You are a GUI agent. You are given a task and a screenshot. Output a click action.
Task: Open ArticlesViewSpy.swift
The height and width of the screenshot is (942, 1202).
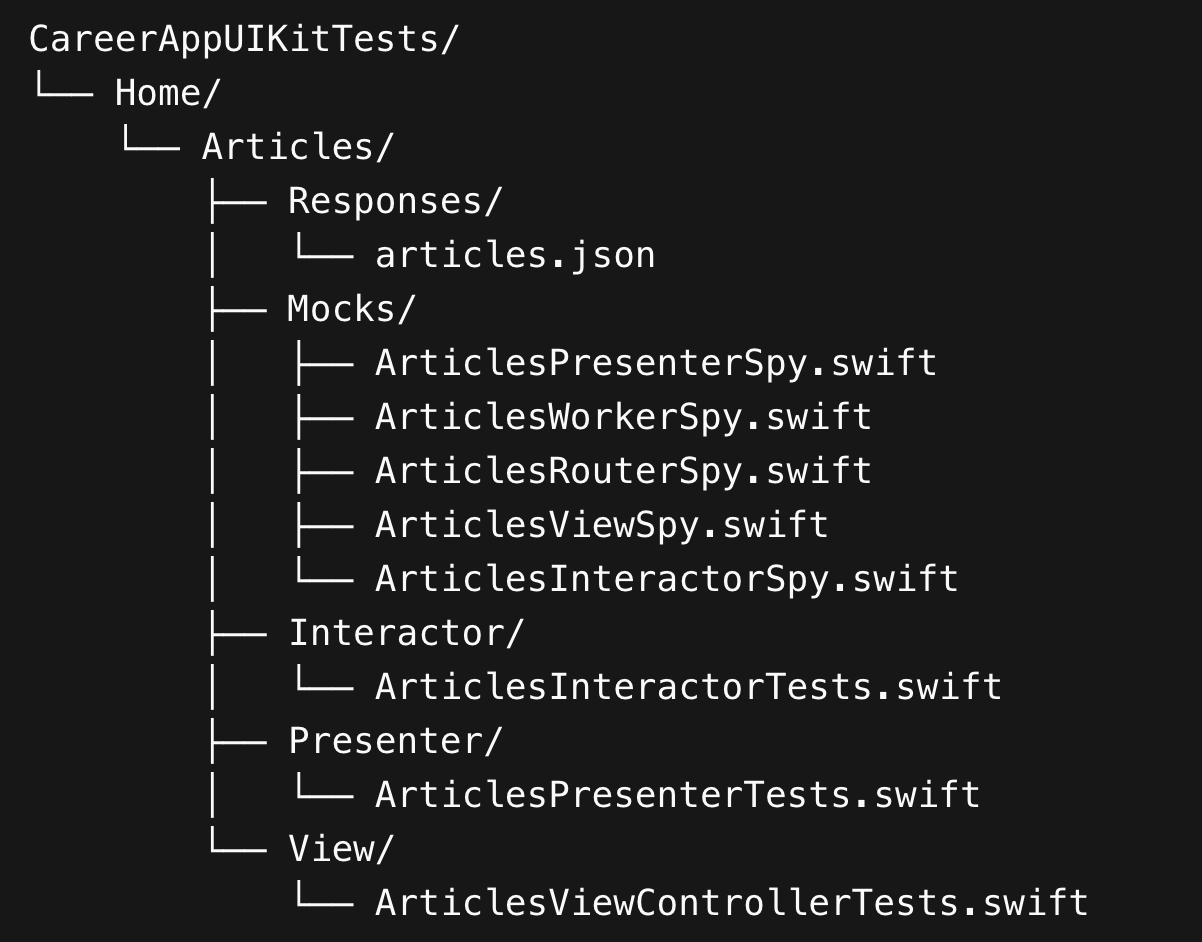(602, 525)
